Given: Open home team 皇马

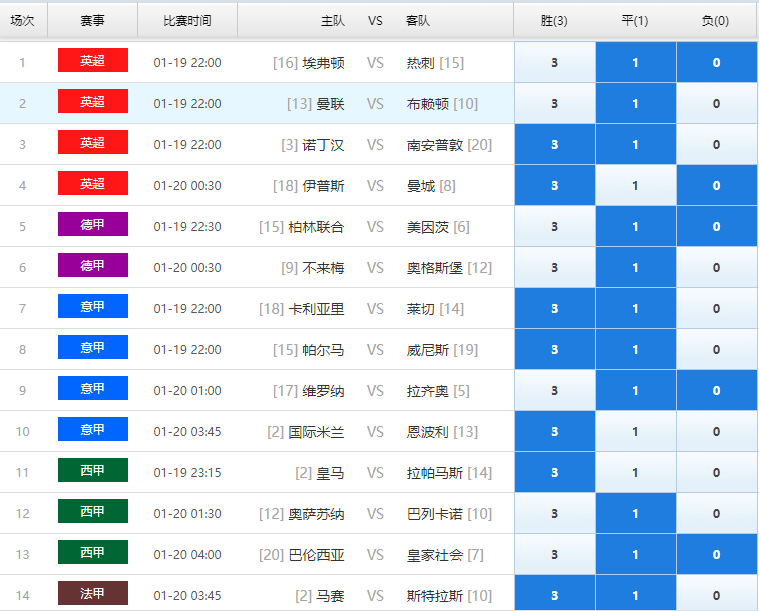Looking at the screenshot, I should click(330, 473).
